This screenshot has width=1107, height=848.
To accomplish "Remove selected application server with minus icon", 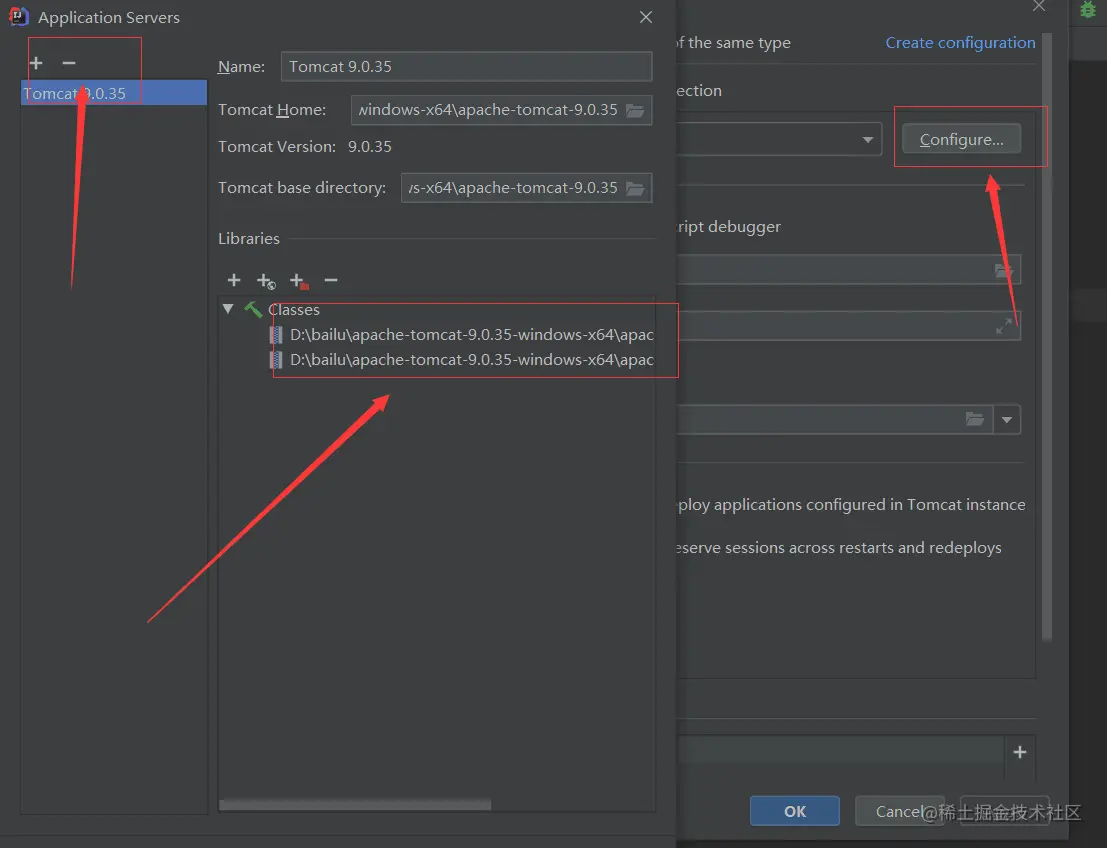I will [68, 63].
